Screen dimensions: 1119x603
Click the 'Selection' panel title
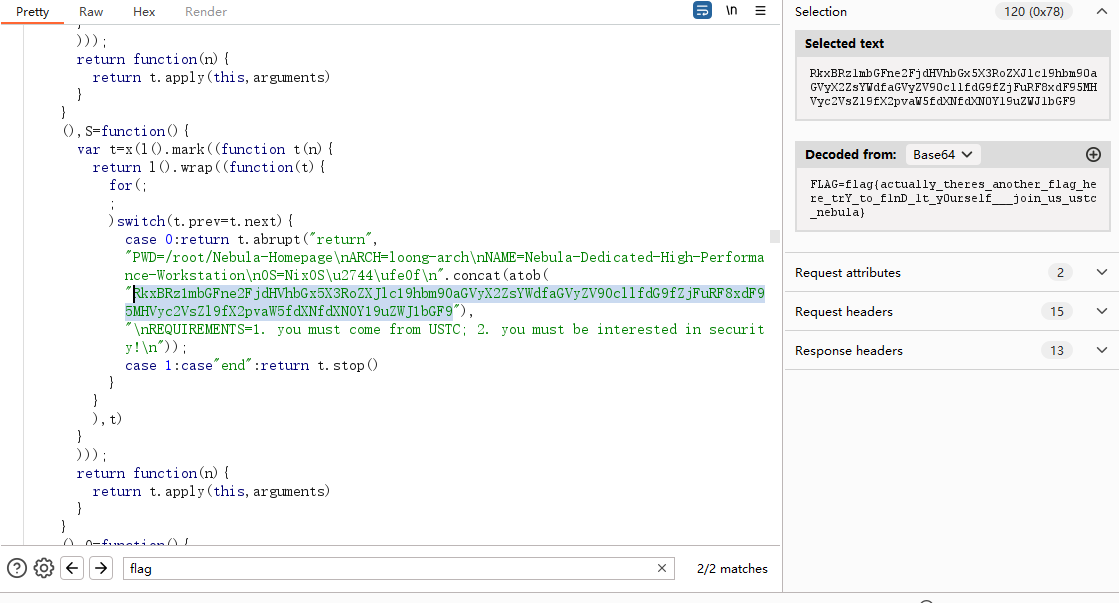[x=821, y=11]
